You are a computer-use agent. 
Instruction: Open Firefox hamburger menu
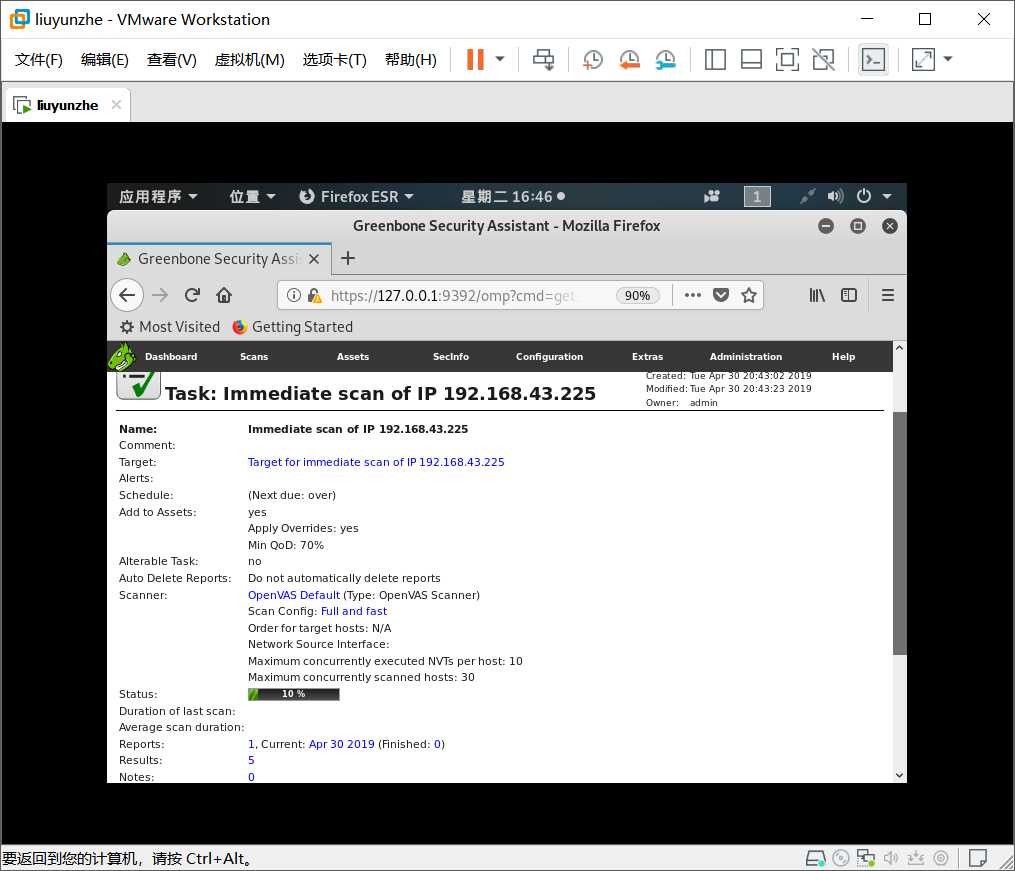(x=887, y=295)
